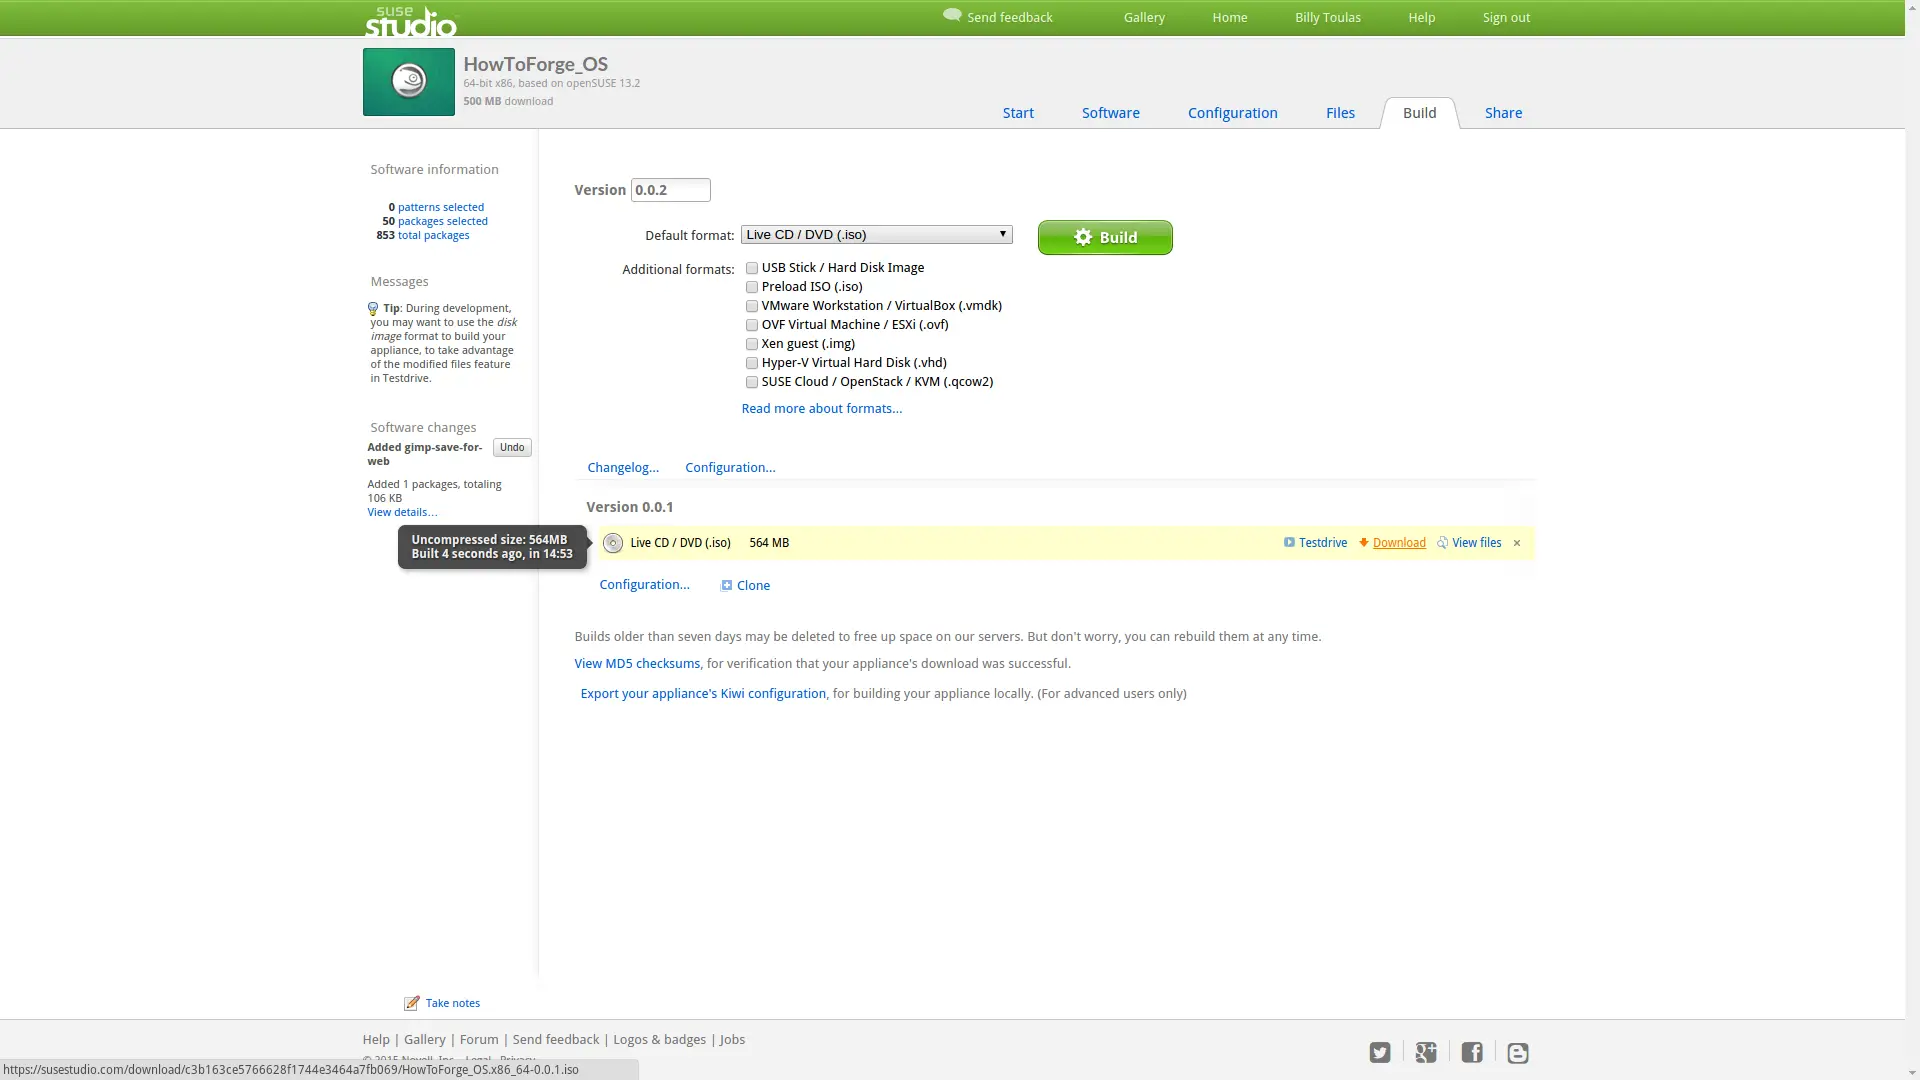1920x1080 pixels.
Task: Open the Configuration tab
Action: (x=1232, y=113)
